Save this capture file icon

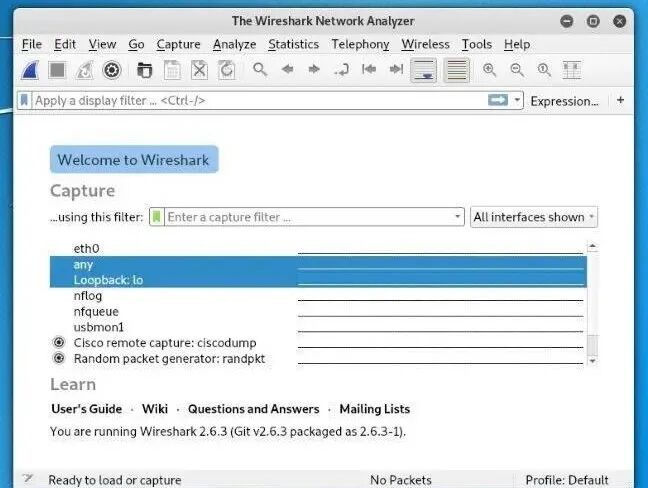pos(172,70)
